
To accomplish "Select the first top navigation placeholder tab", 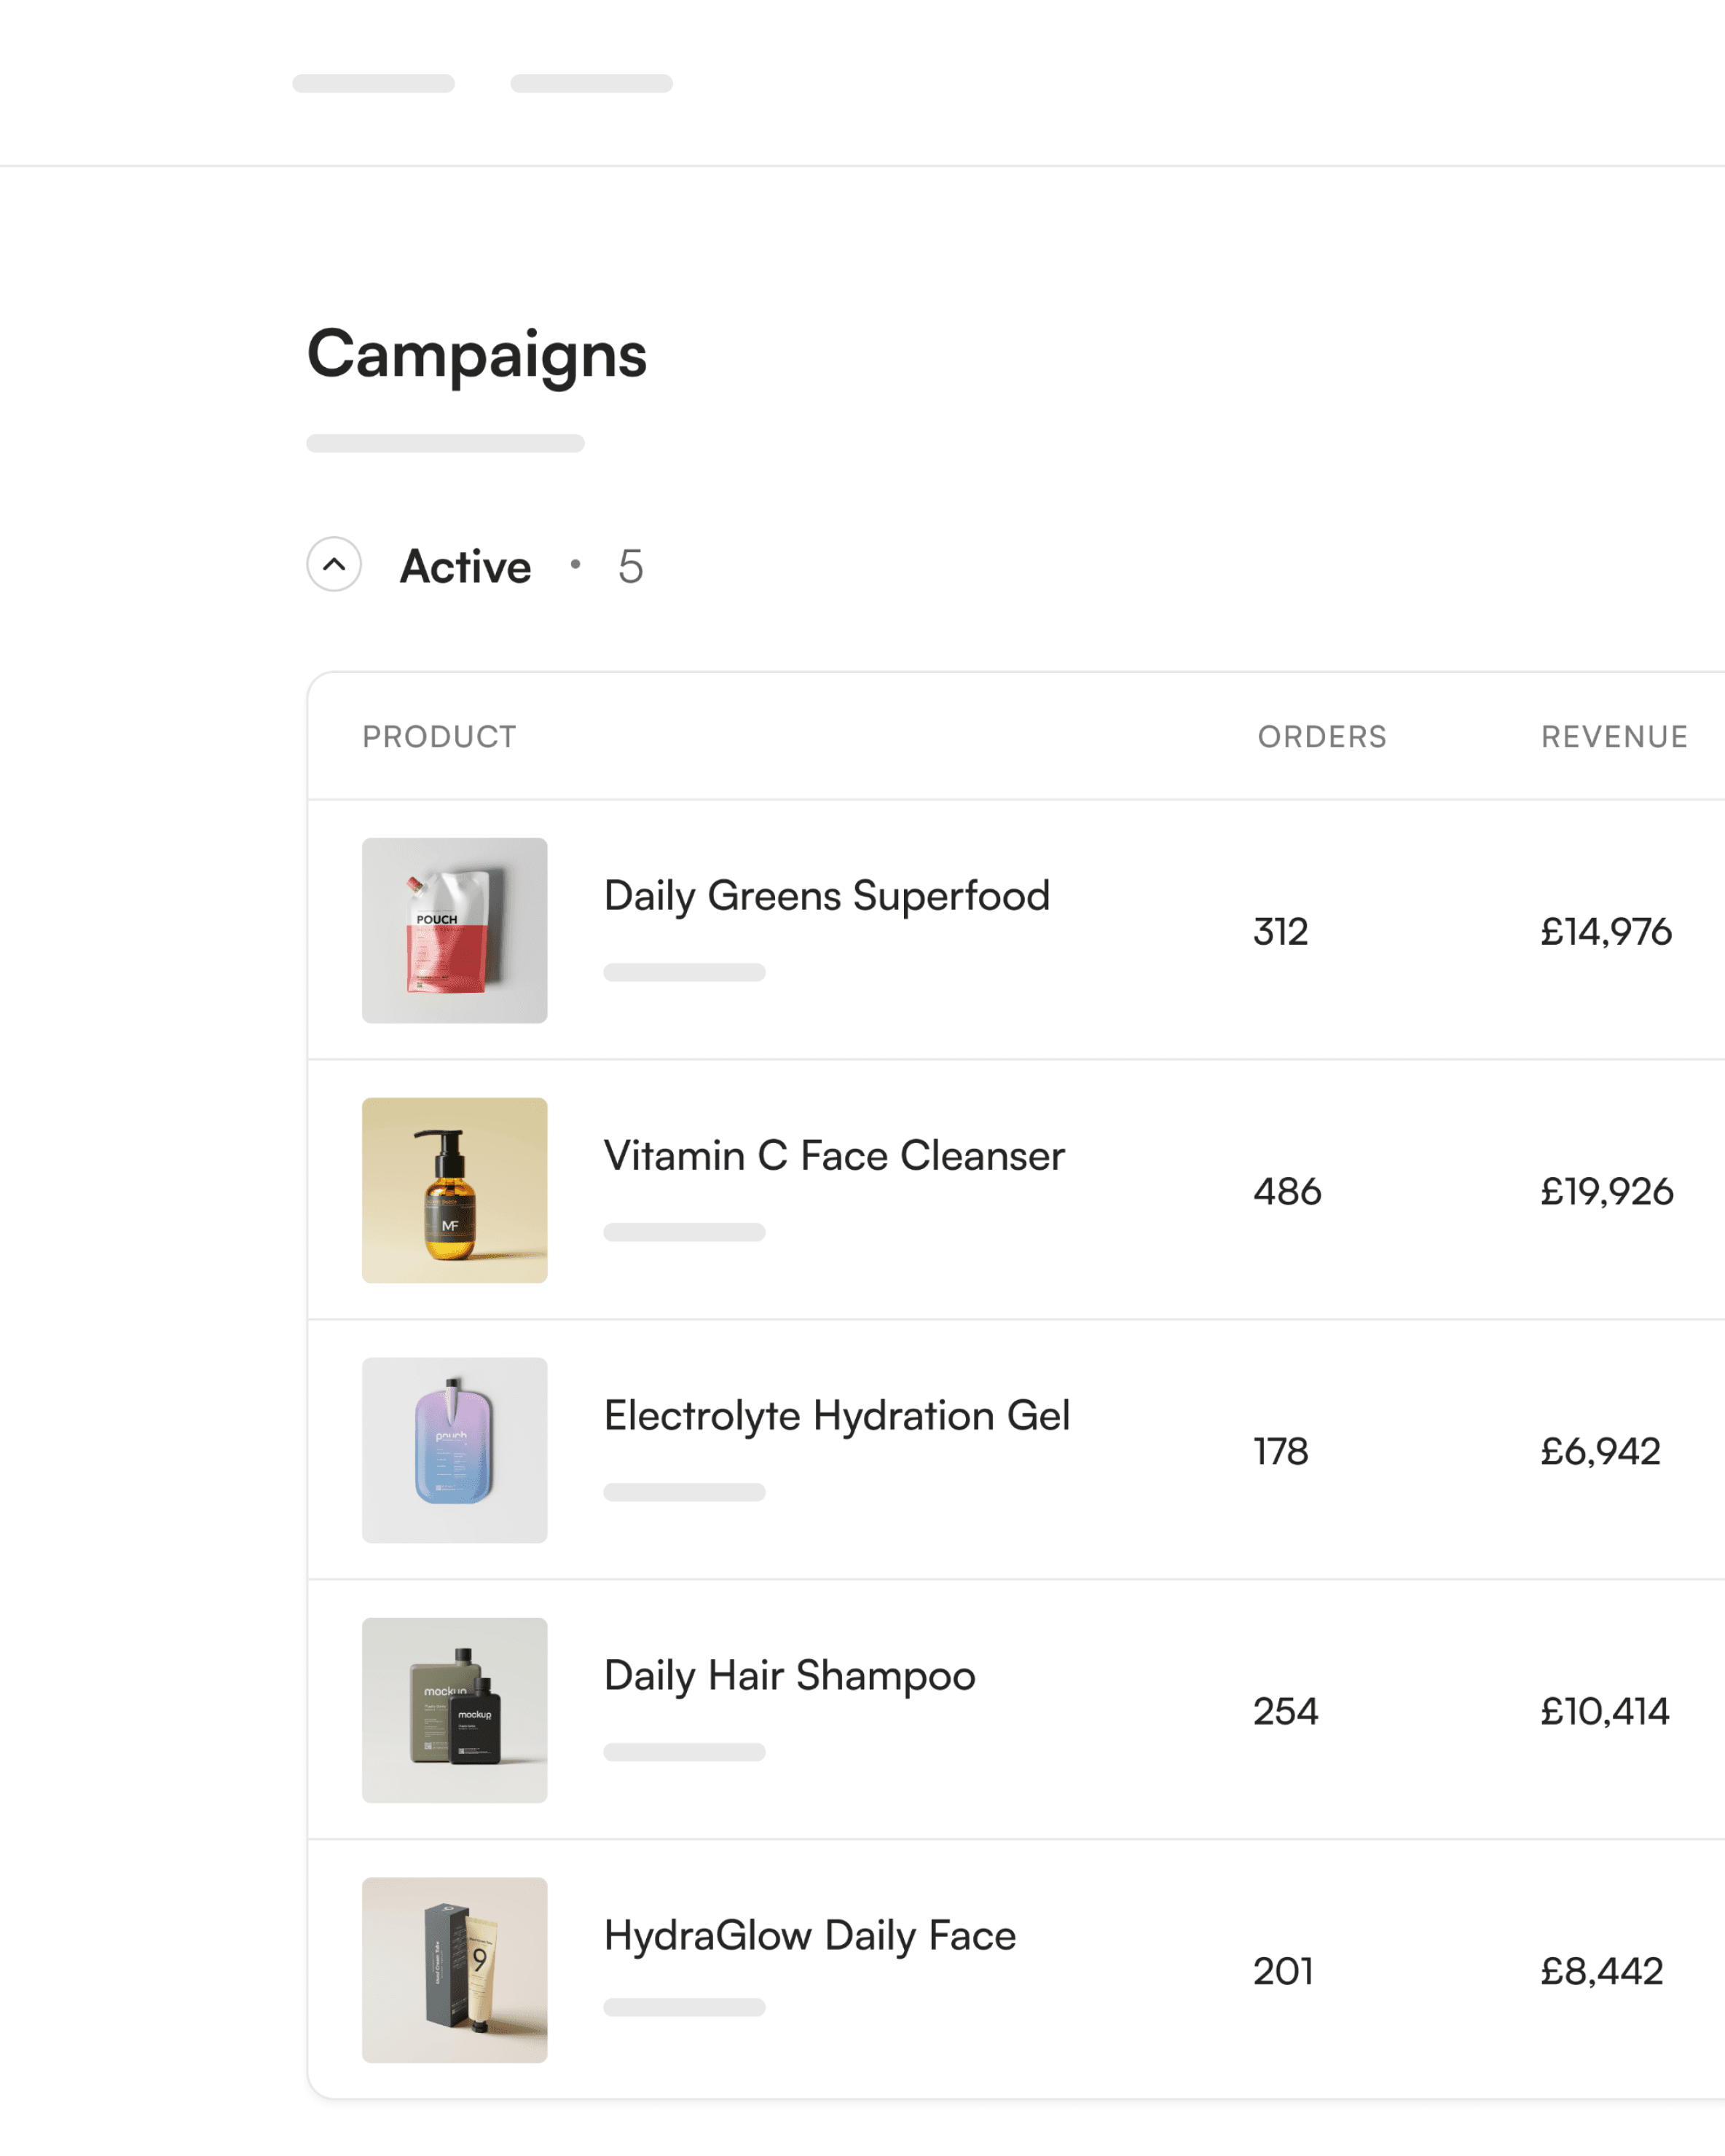I will pyautogui.click(x=373, y=84).
